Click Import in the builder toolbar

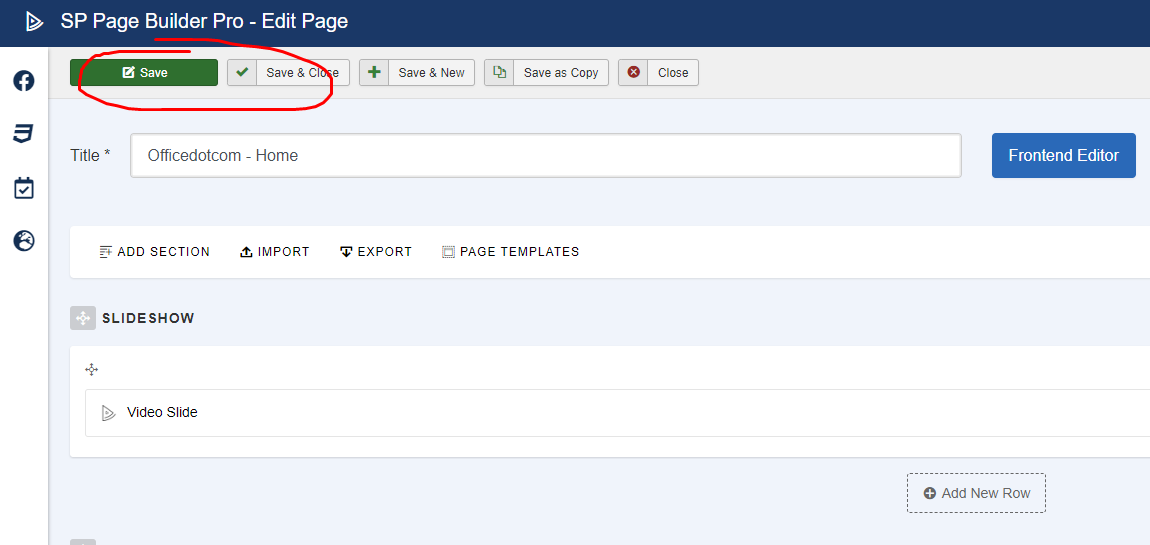(275, 252)
